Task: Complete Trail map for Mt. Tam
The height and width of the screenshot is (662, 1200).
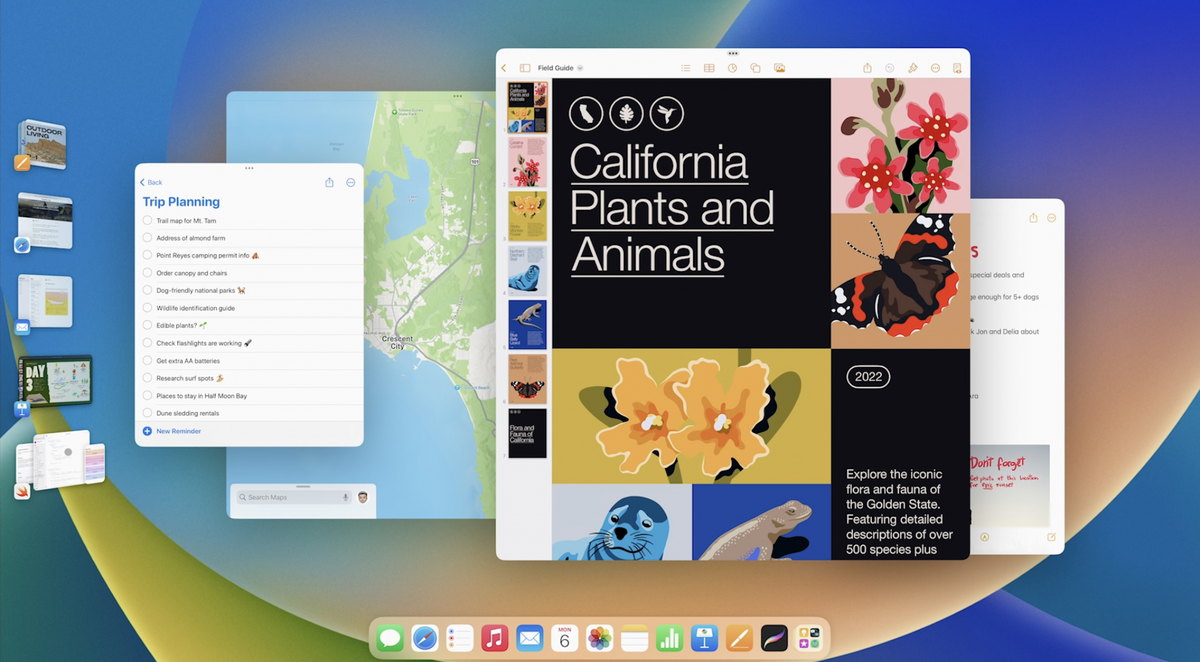Action: pos(147,220)
